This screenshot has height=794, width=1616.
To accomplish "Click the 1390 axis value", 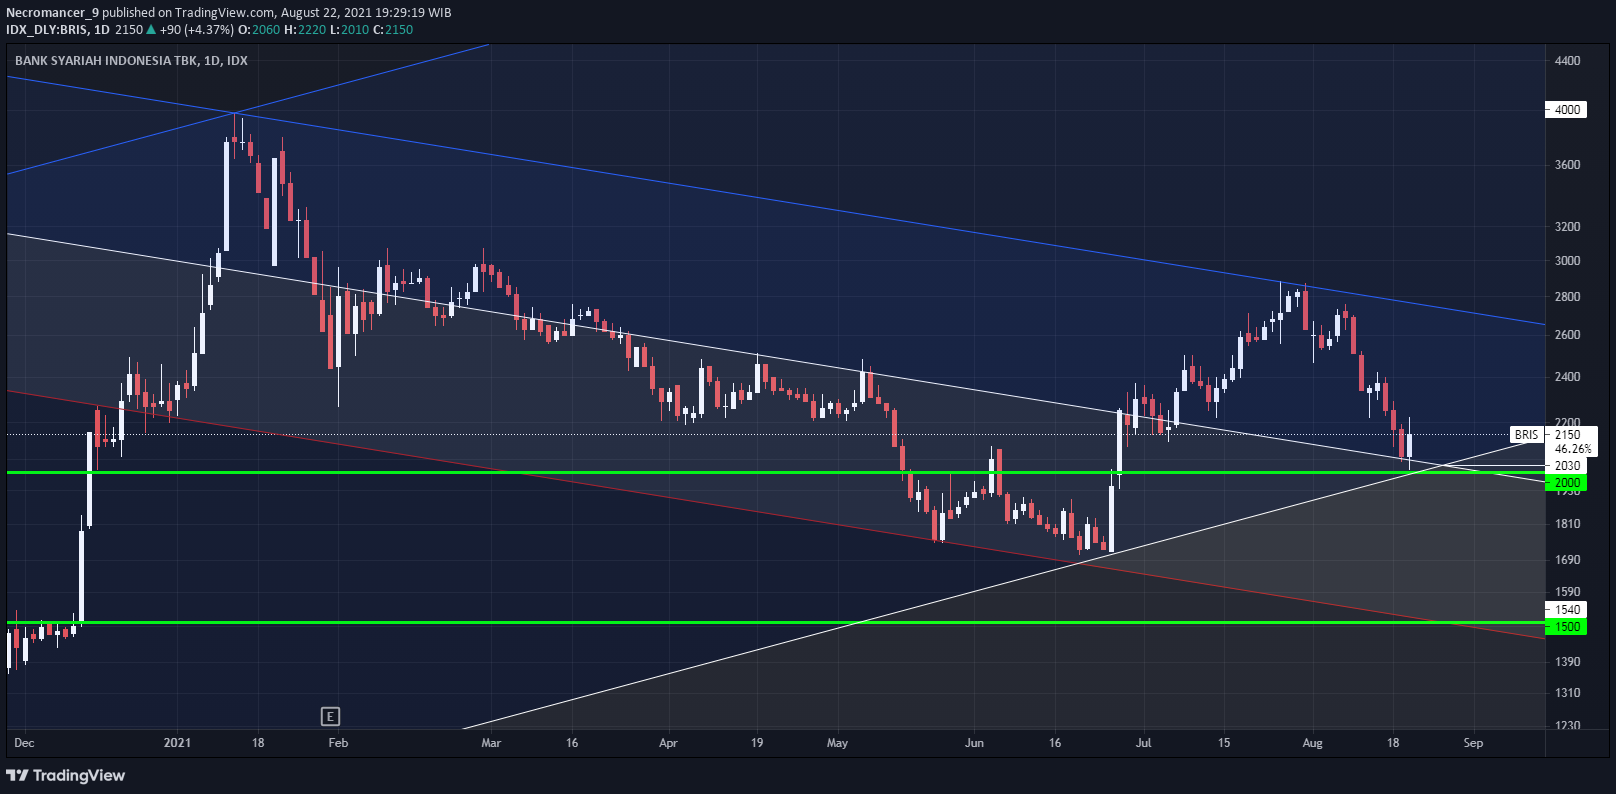I will [1567, 661].
